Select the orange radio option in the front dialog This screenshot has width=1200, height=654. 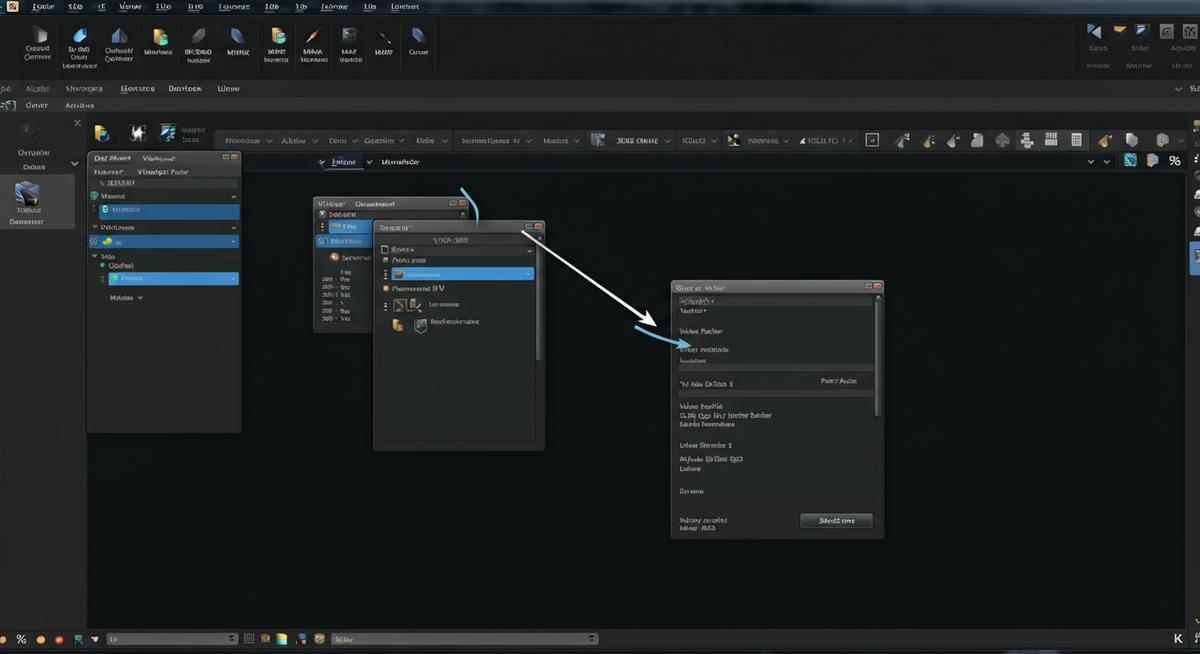[386, 288]
